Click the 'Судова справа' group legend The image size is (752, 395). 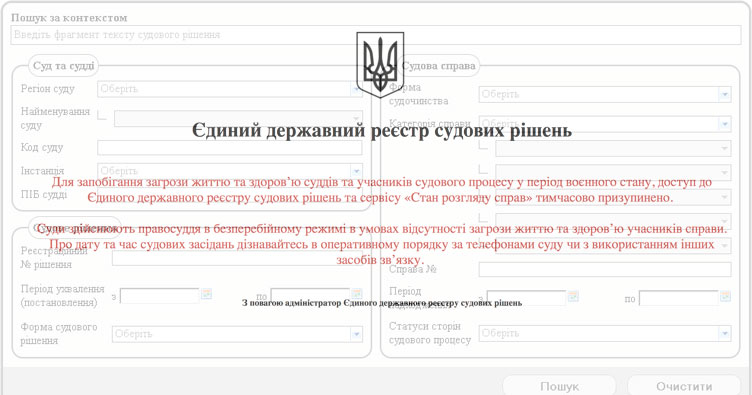(439, 66)
